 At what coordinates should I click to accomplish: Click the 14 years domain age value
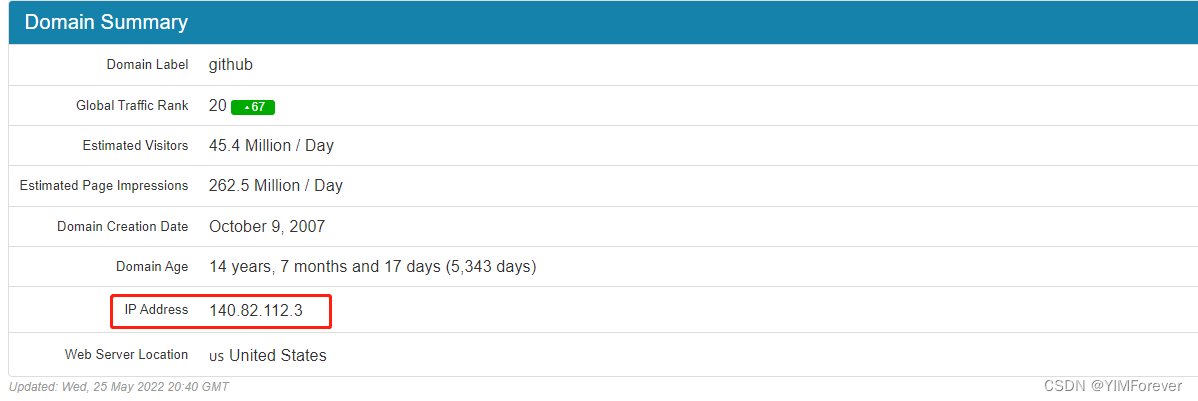click(x=373, y=267)
